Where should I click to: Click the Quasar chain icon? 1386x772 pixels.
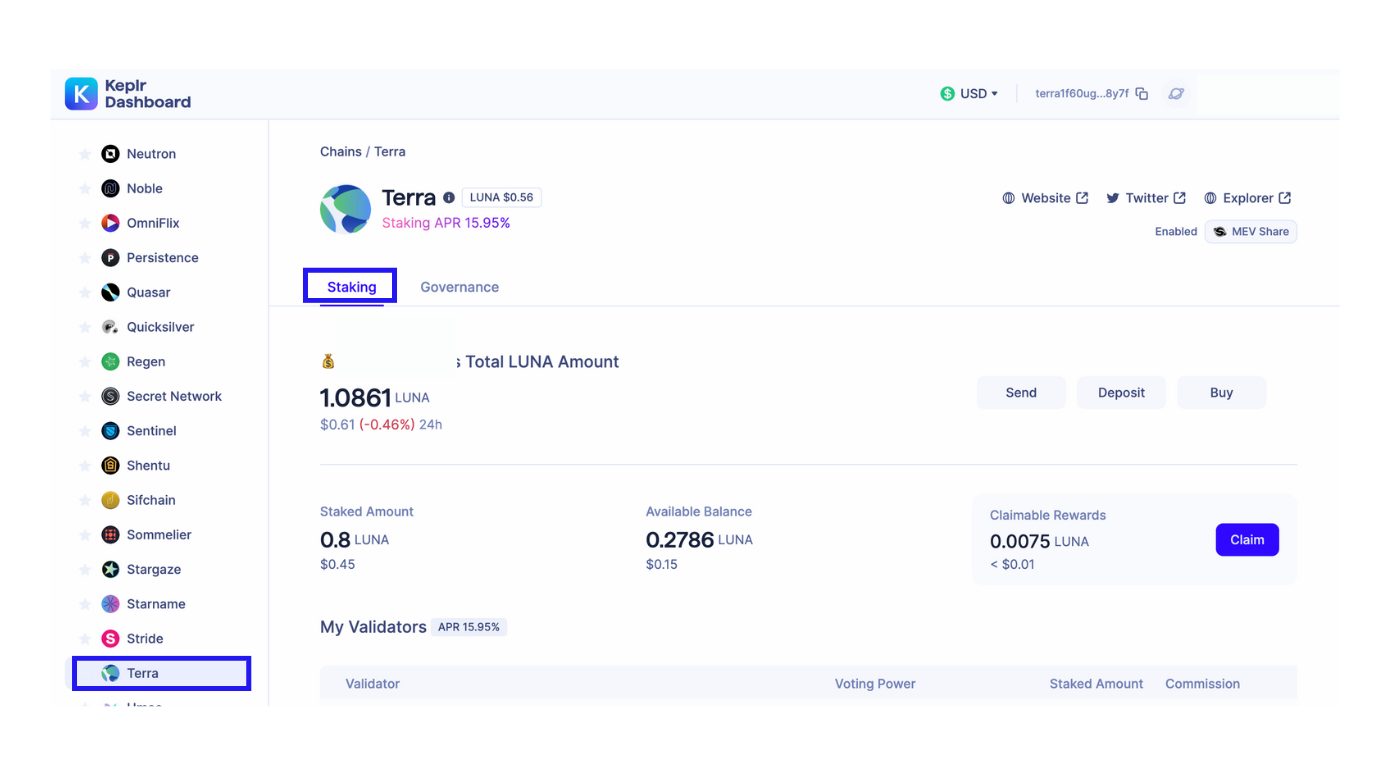coord(111,293)
